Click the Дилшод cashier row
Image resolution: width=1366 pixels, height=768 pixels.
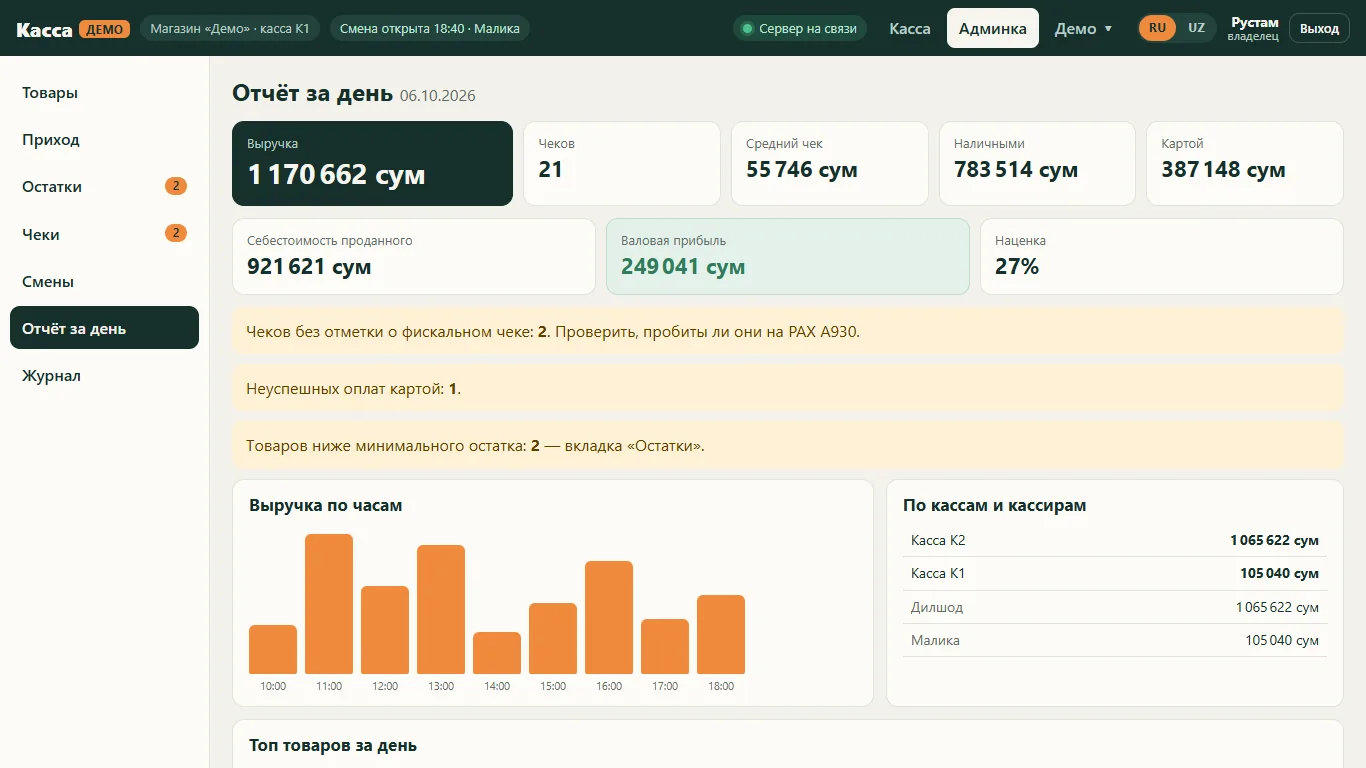tap(1115, 607)
